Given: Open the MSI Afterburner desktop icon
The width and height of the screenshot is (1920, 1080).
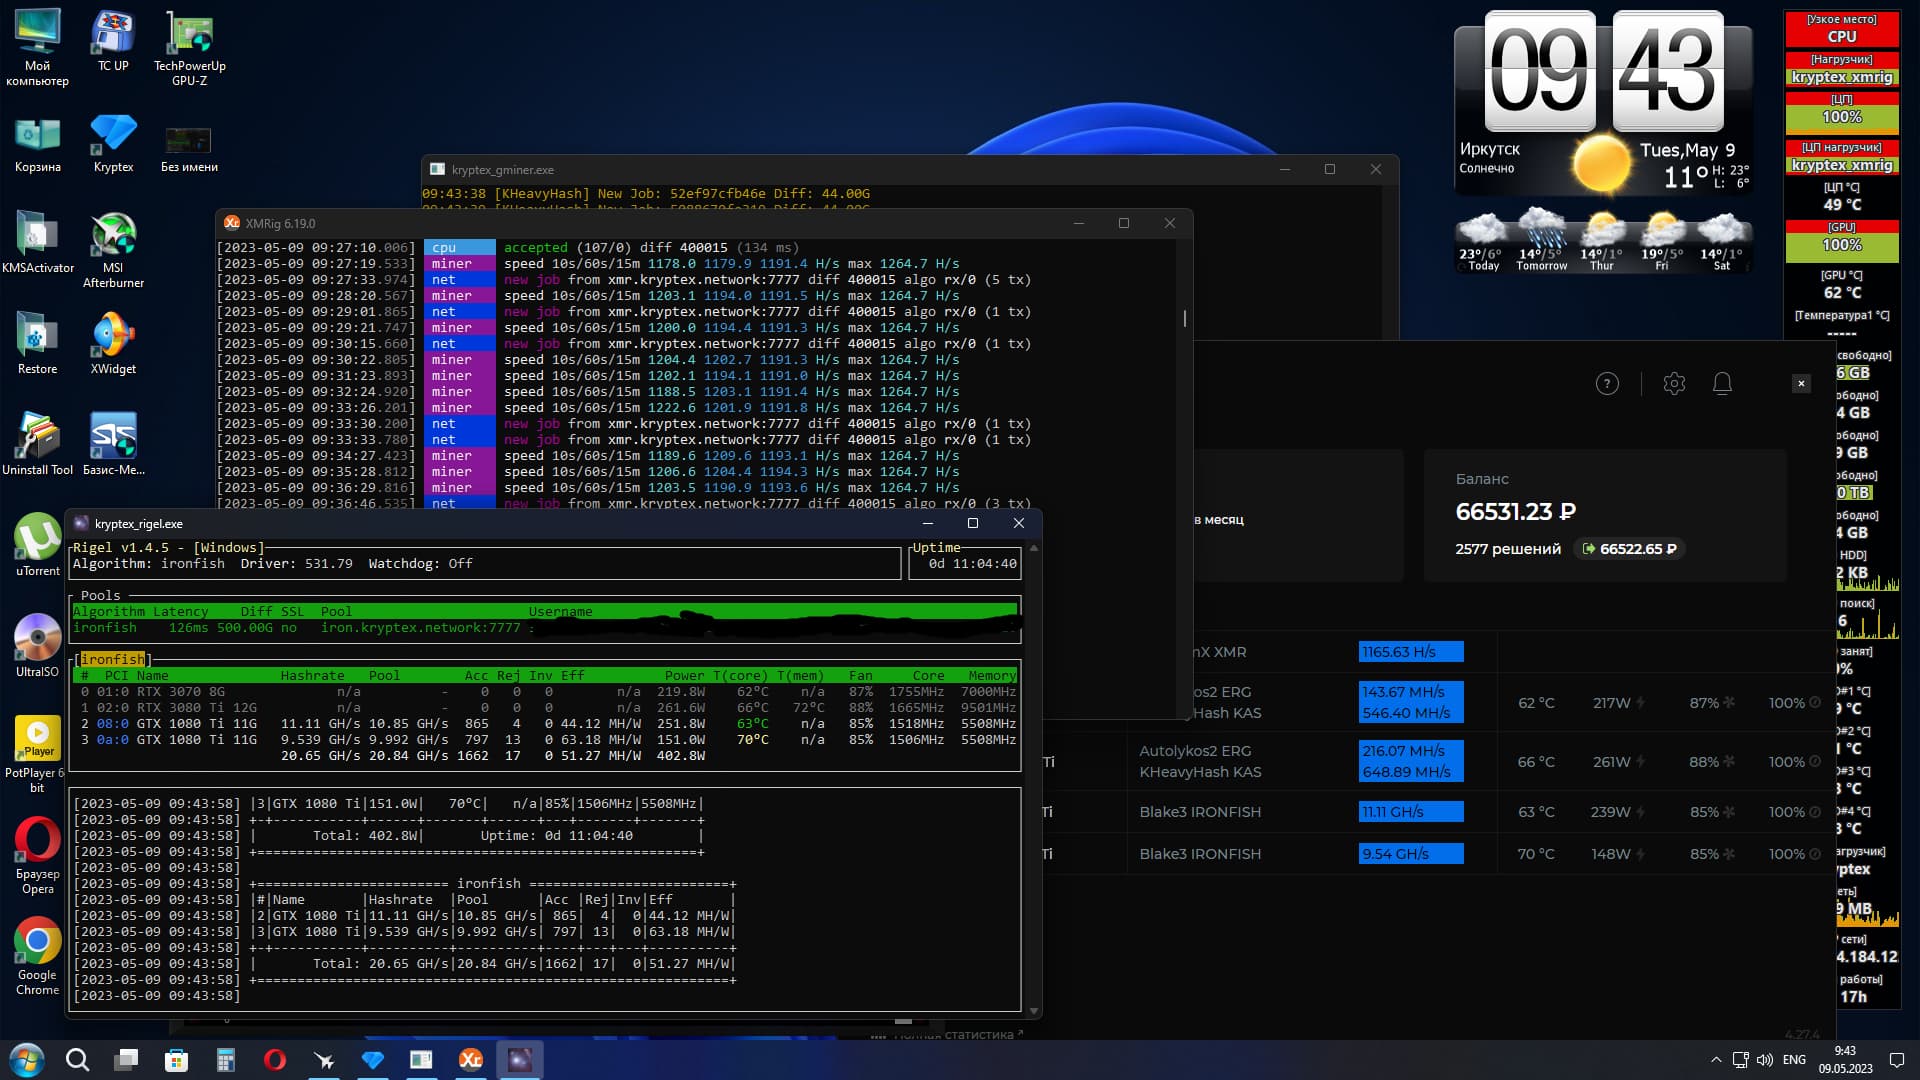Looking at the screenshot, I should pos(113,250).
